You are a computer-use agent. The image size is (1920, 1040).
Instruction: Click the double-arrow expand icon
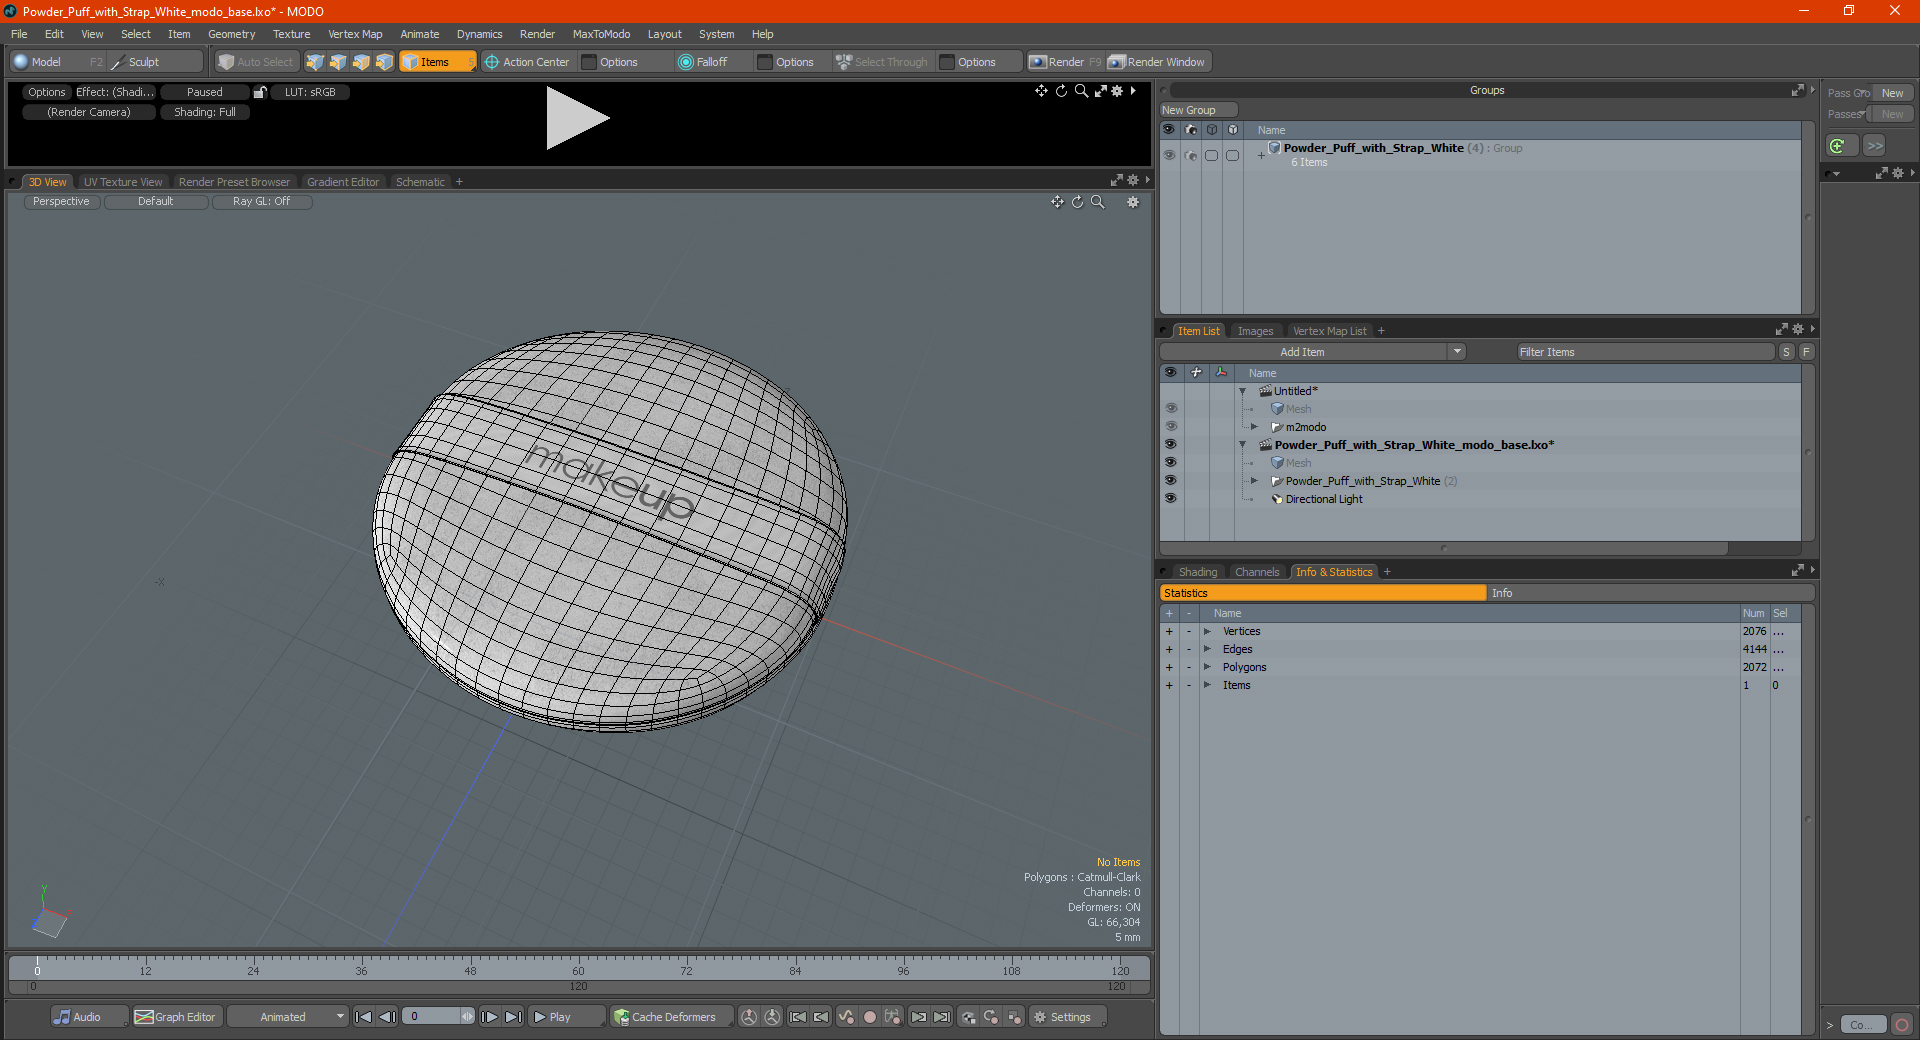1875,146
